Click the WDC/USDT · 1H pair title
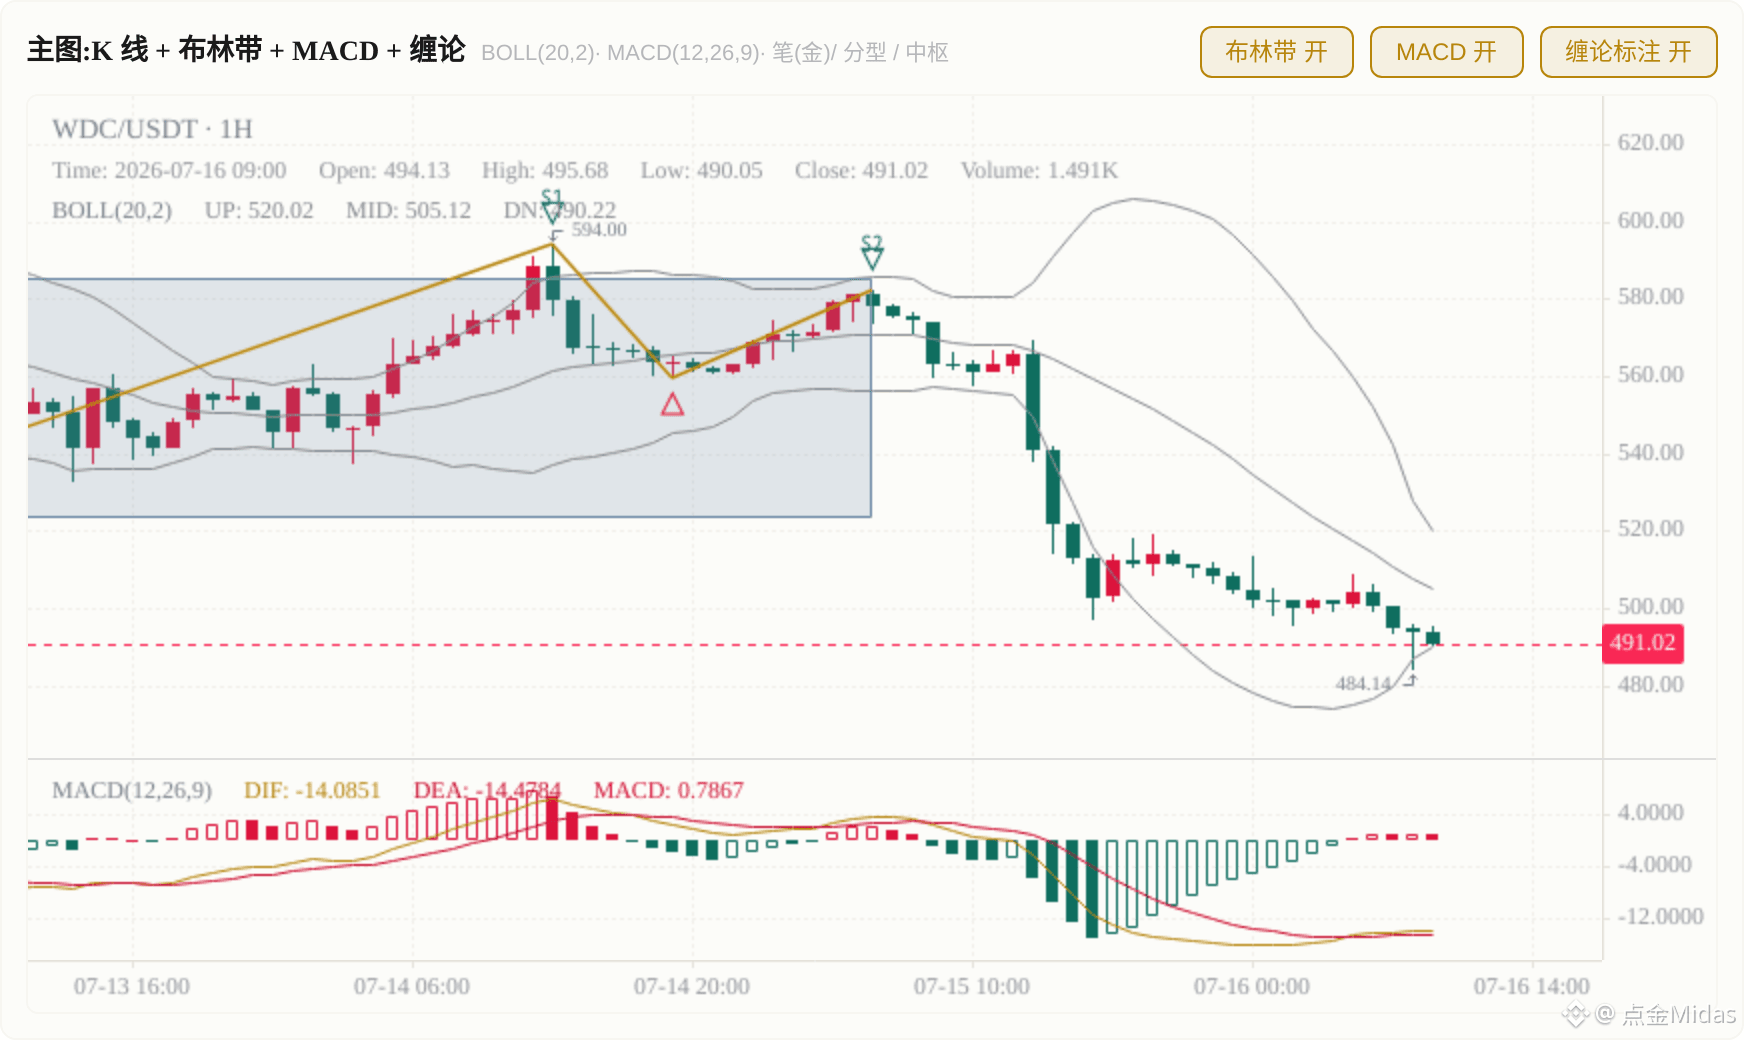Screen dimensions: 1744x1040 [152, 129]
